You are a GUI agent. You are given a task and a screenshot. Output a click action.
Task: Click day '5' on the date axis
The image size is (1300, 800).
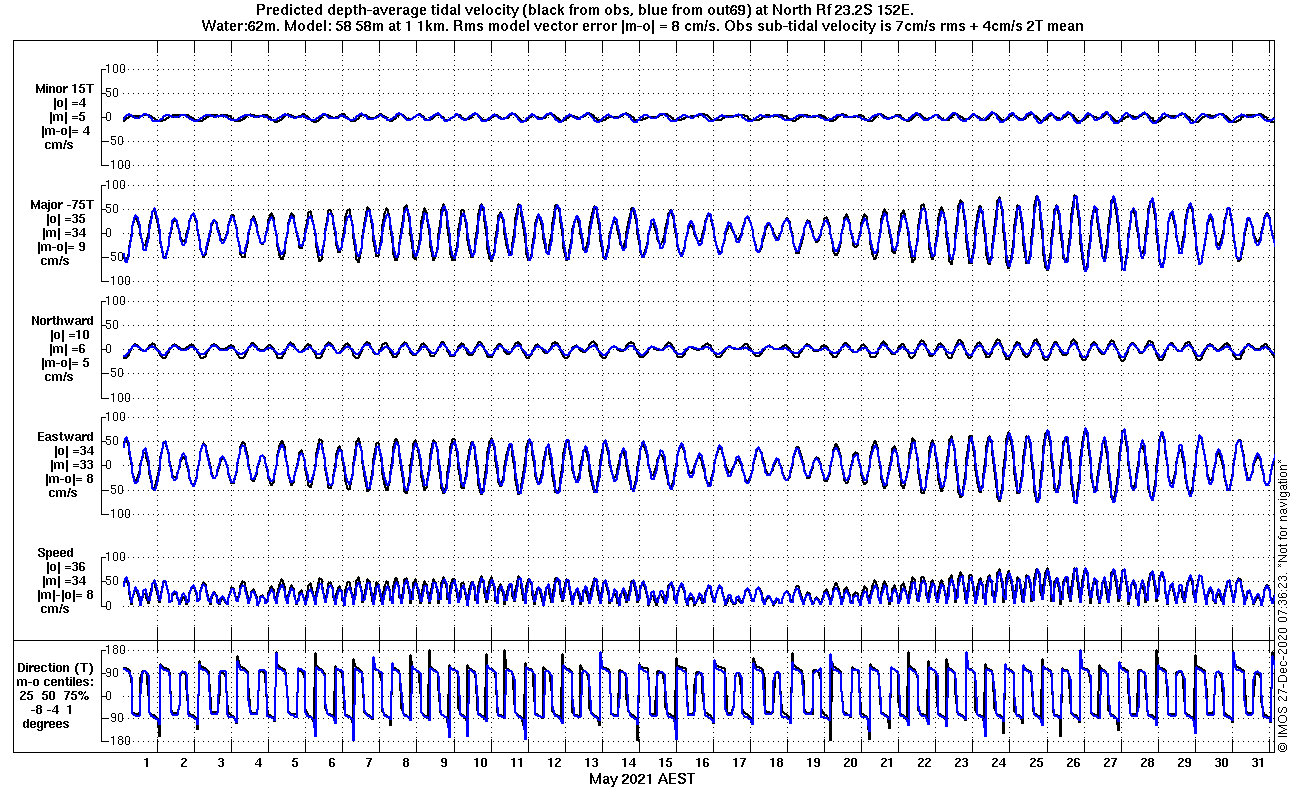tap(295, 763)
